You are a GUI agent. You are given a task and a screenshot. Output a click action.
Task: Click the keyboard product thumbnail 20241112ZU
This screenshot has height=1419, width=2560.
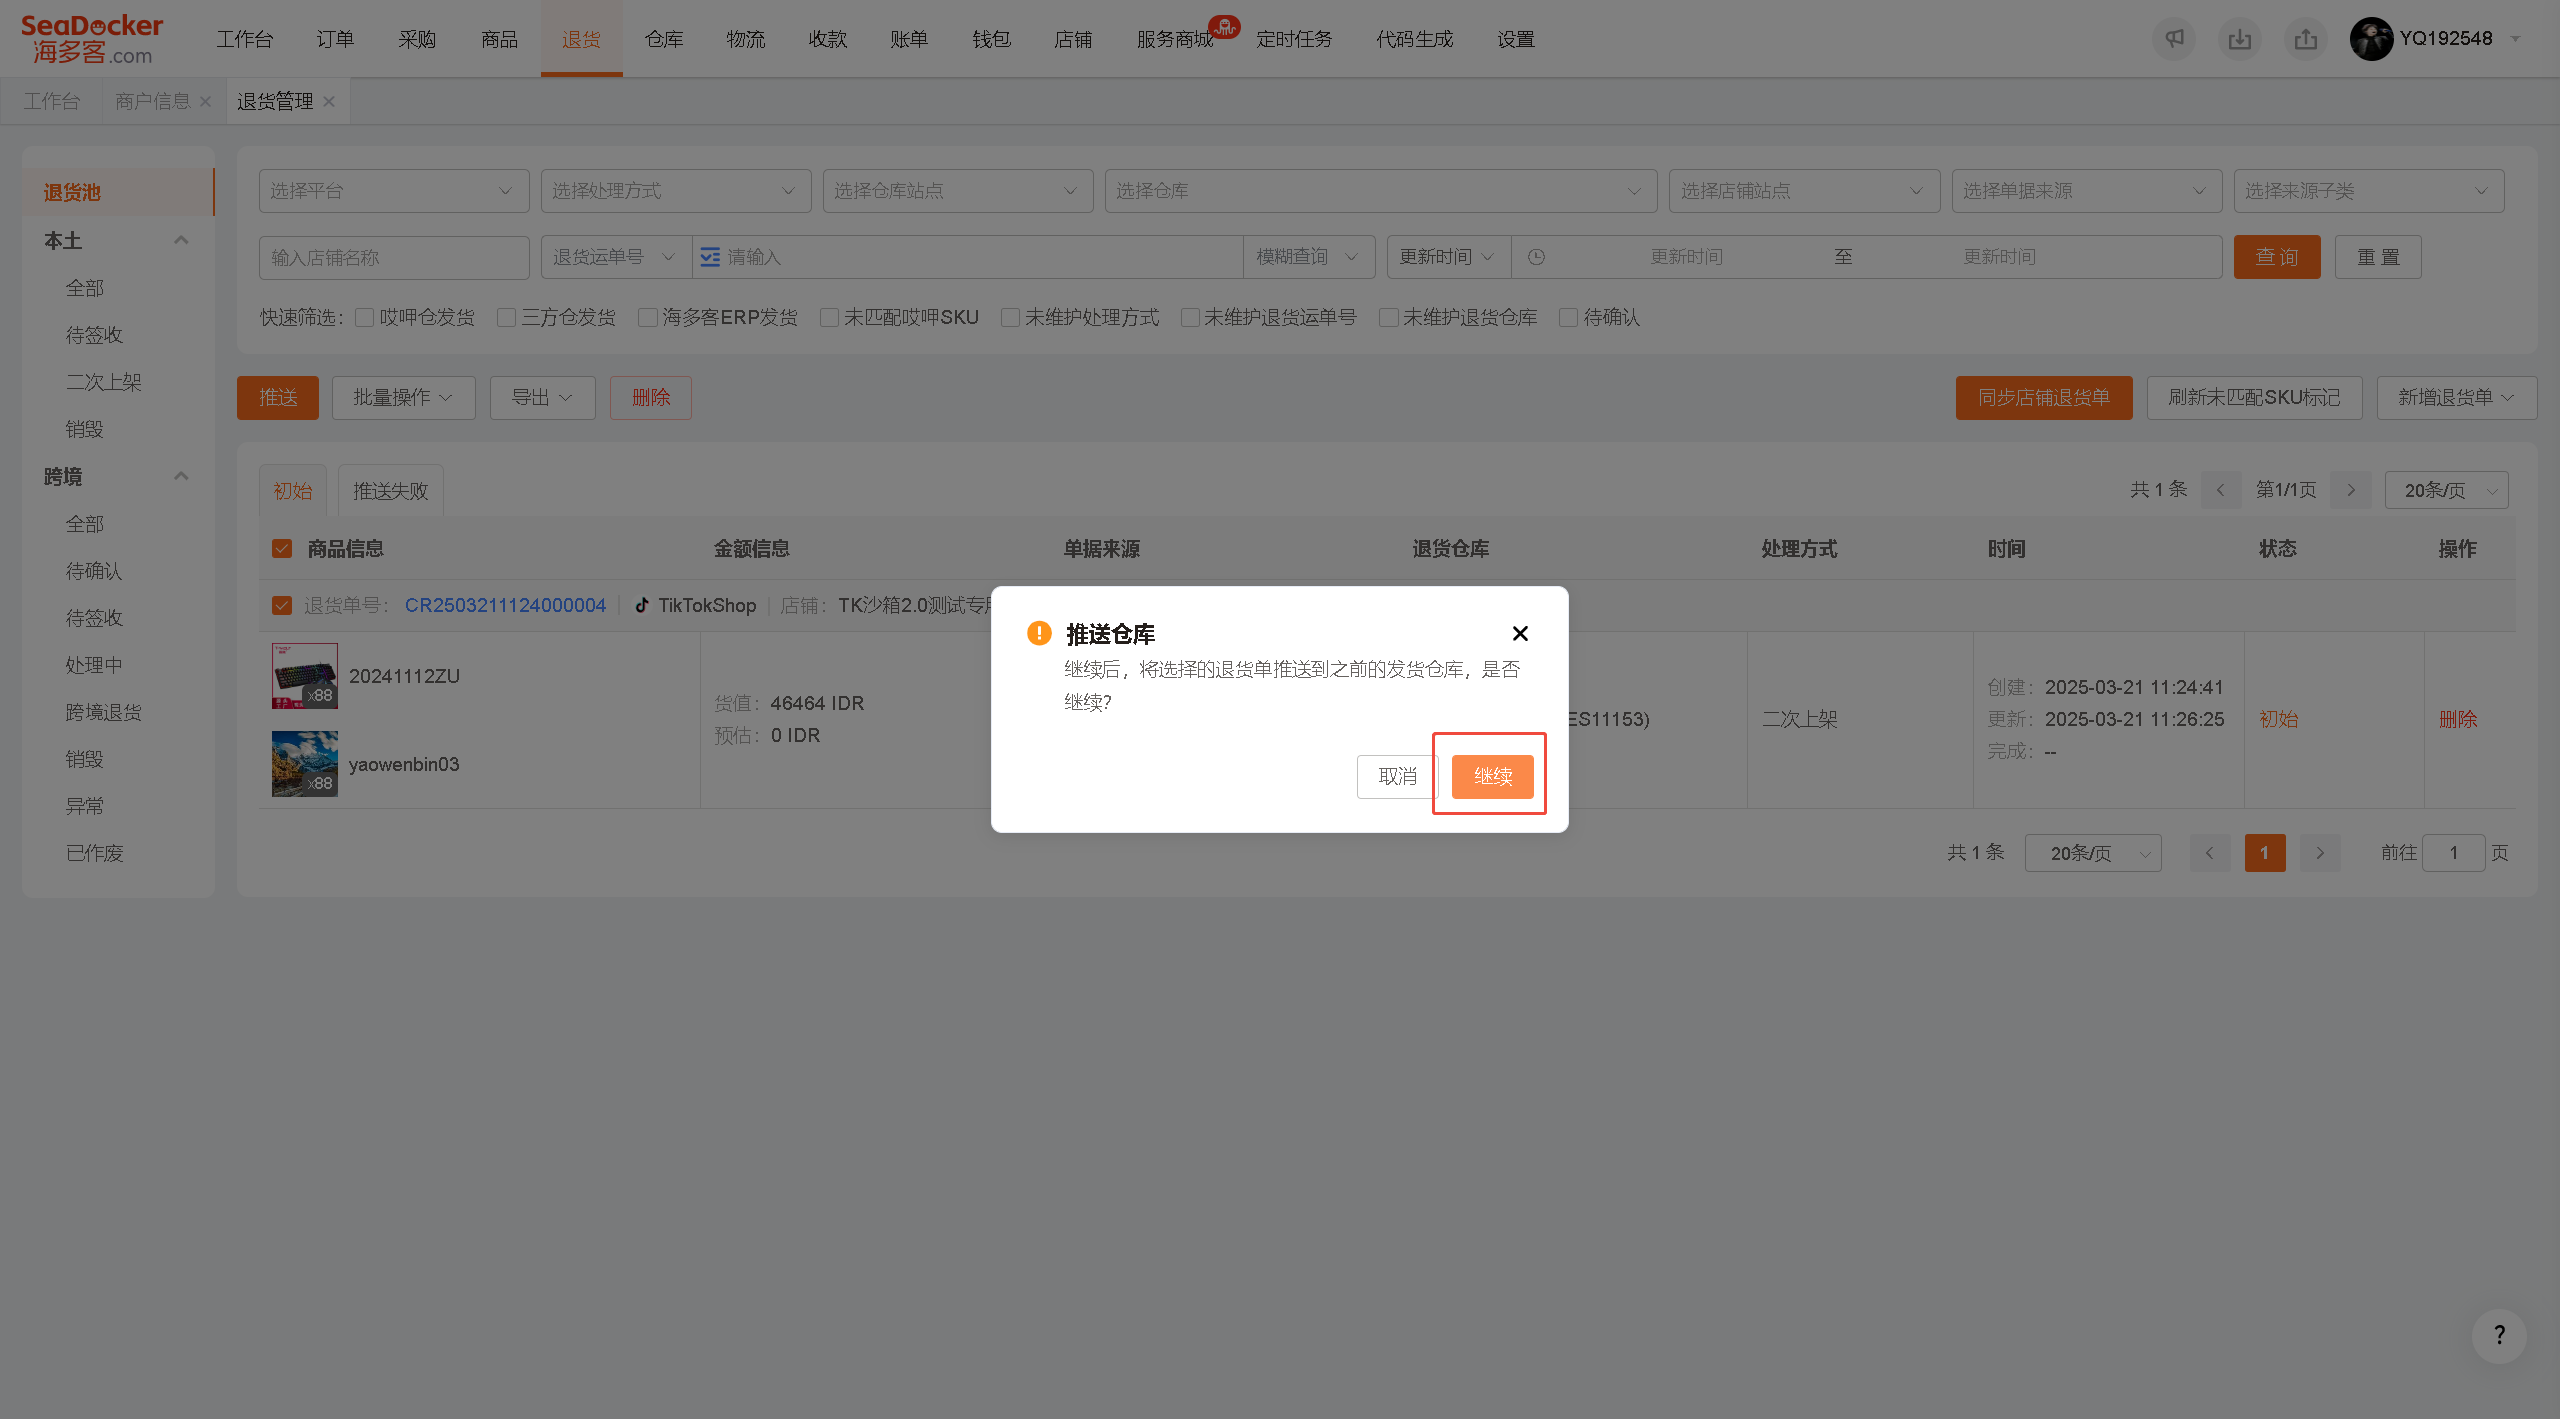click(x=305, y=676)
